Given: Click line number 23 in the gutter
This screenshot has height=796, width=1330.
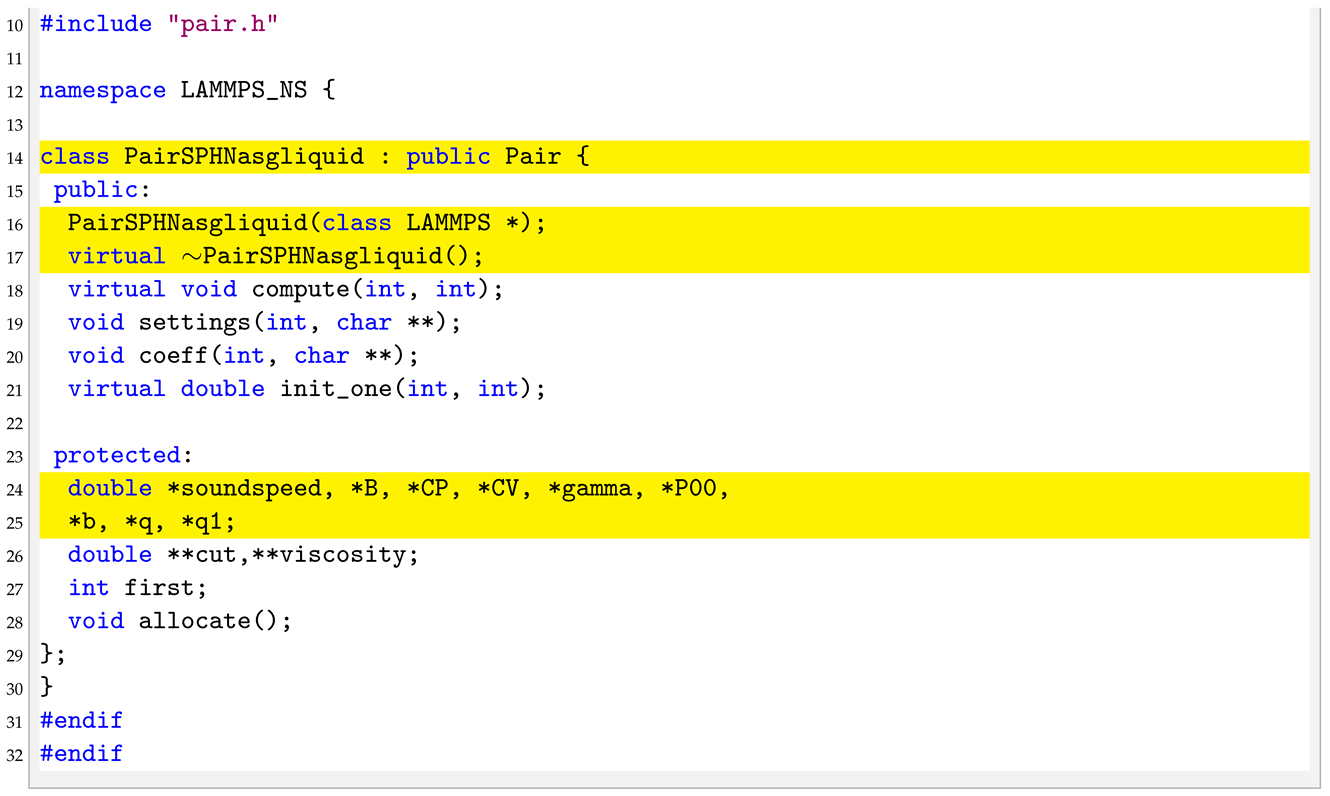Looking at the screenshot, I should [14, 455].
